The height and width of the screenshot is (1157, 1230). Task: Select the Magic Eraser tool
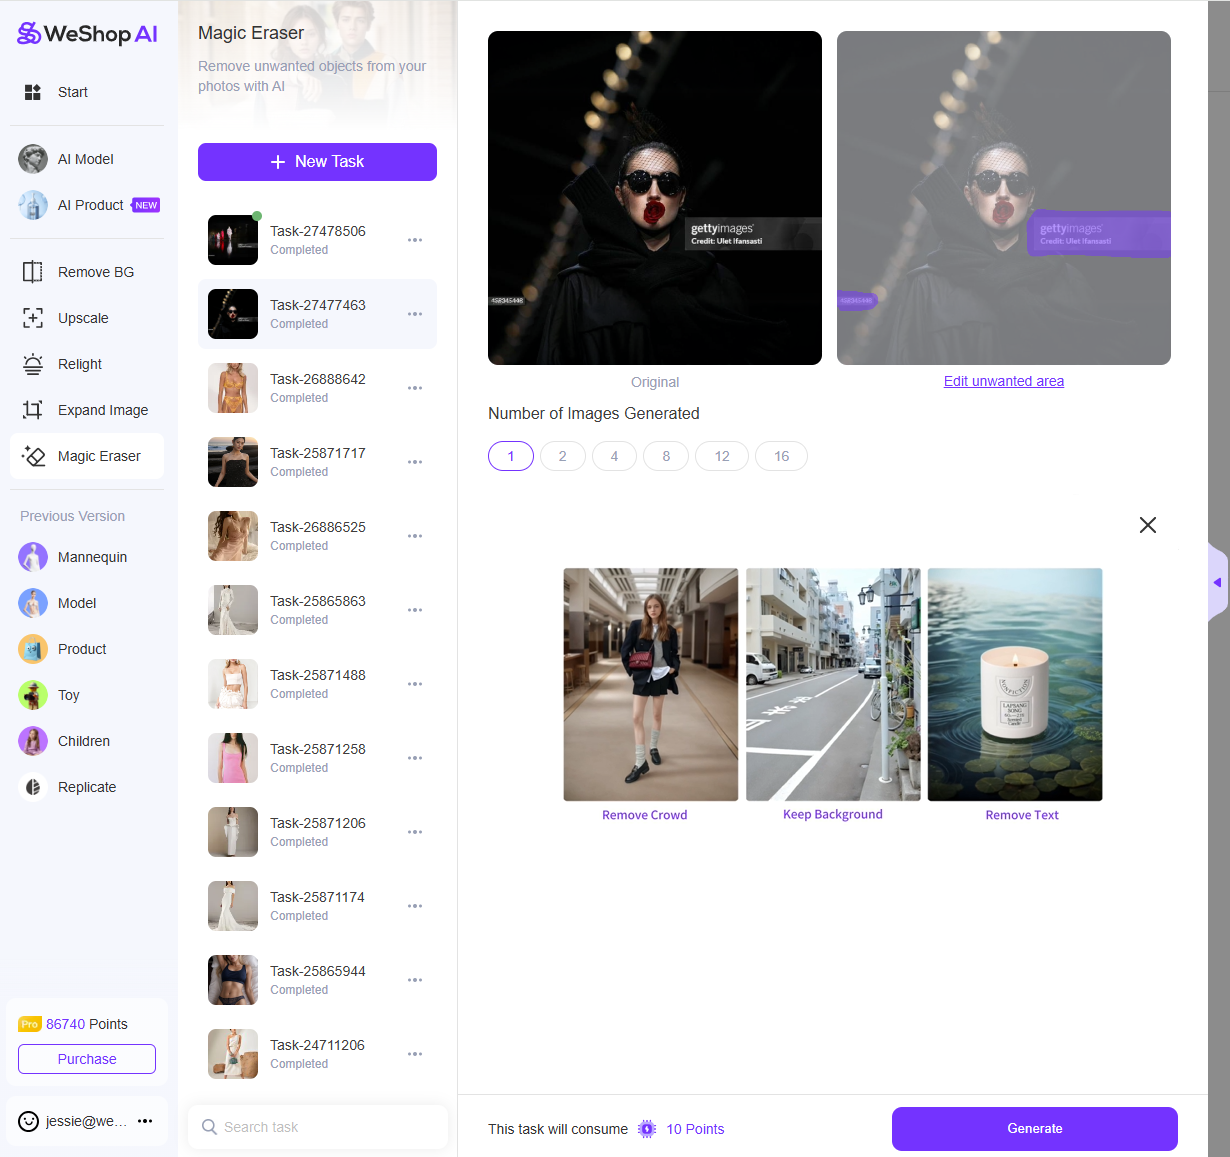99,456
